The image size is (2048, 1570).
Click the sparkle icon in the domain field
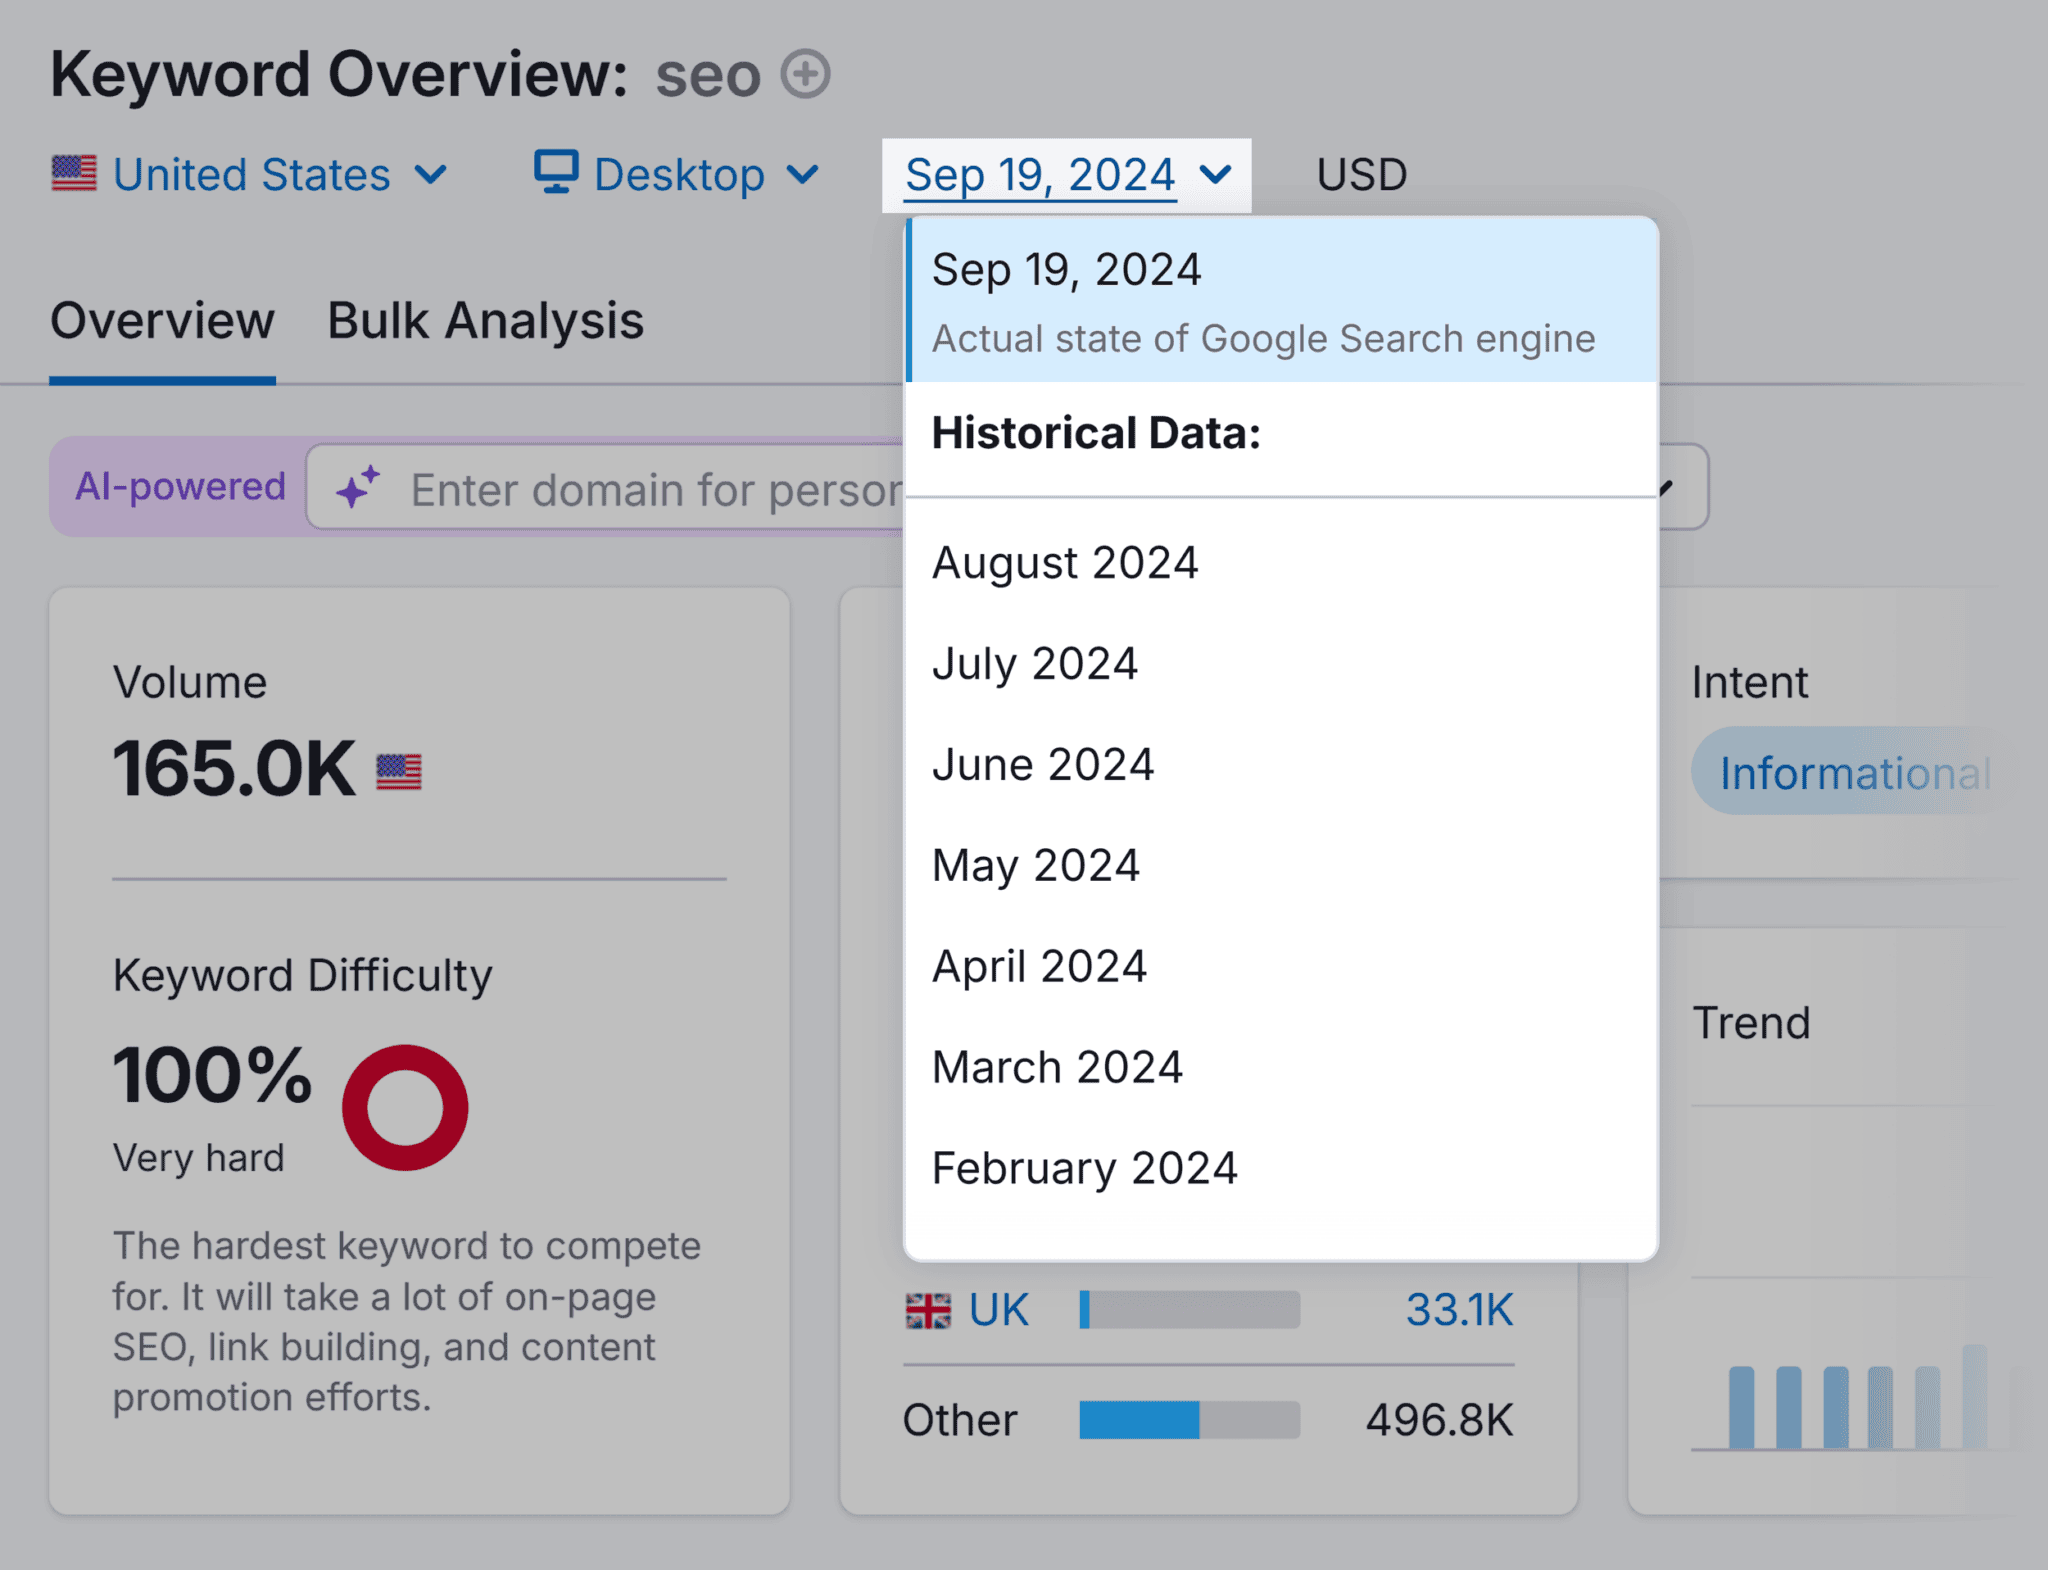[x=357, y=488]
